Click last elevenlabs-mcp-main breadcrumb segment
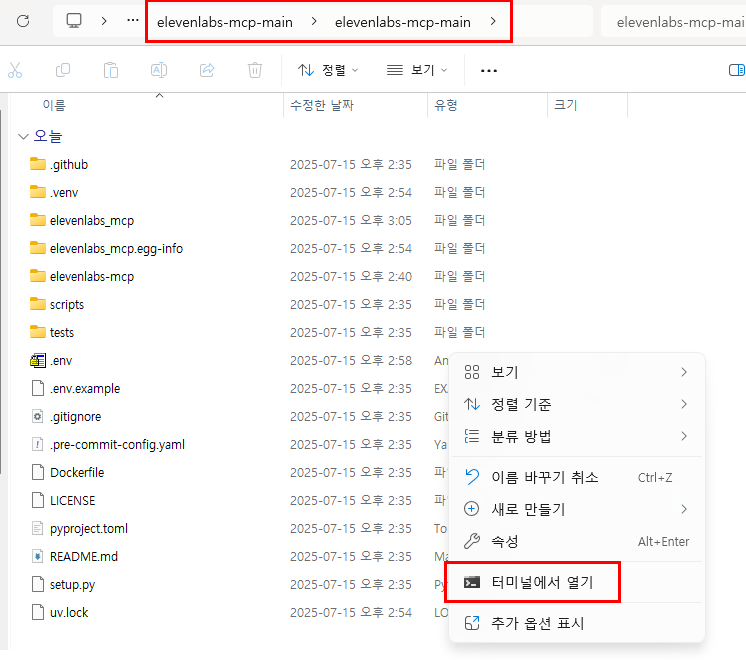Viewport: 746px width, 660px height. point(402,22)
